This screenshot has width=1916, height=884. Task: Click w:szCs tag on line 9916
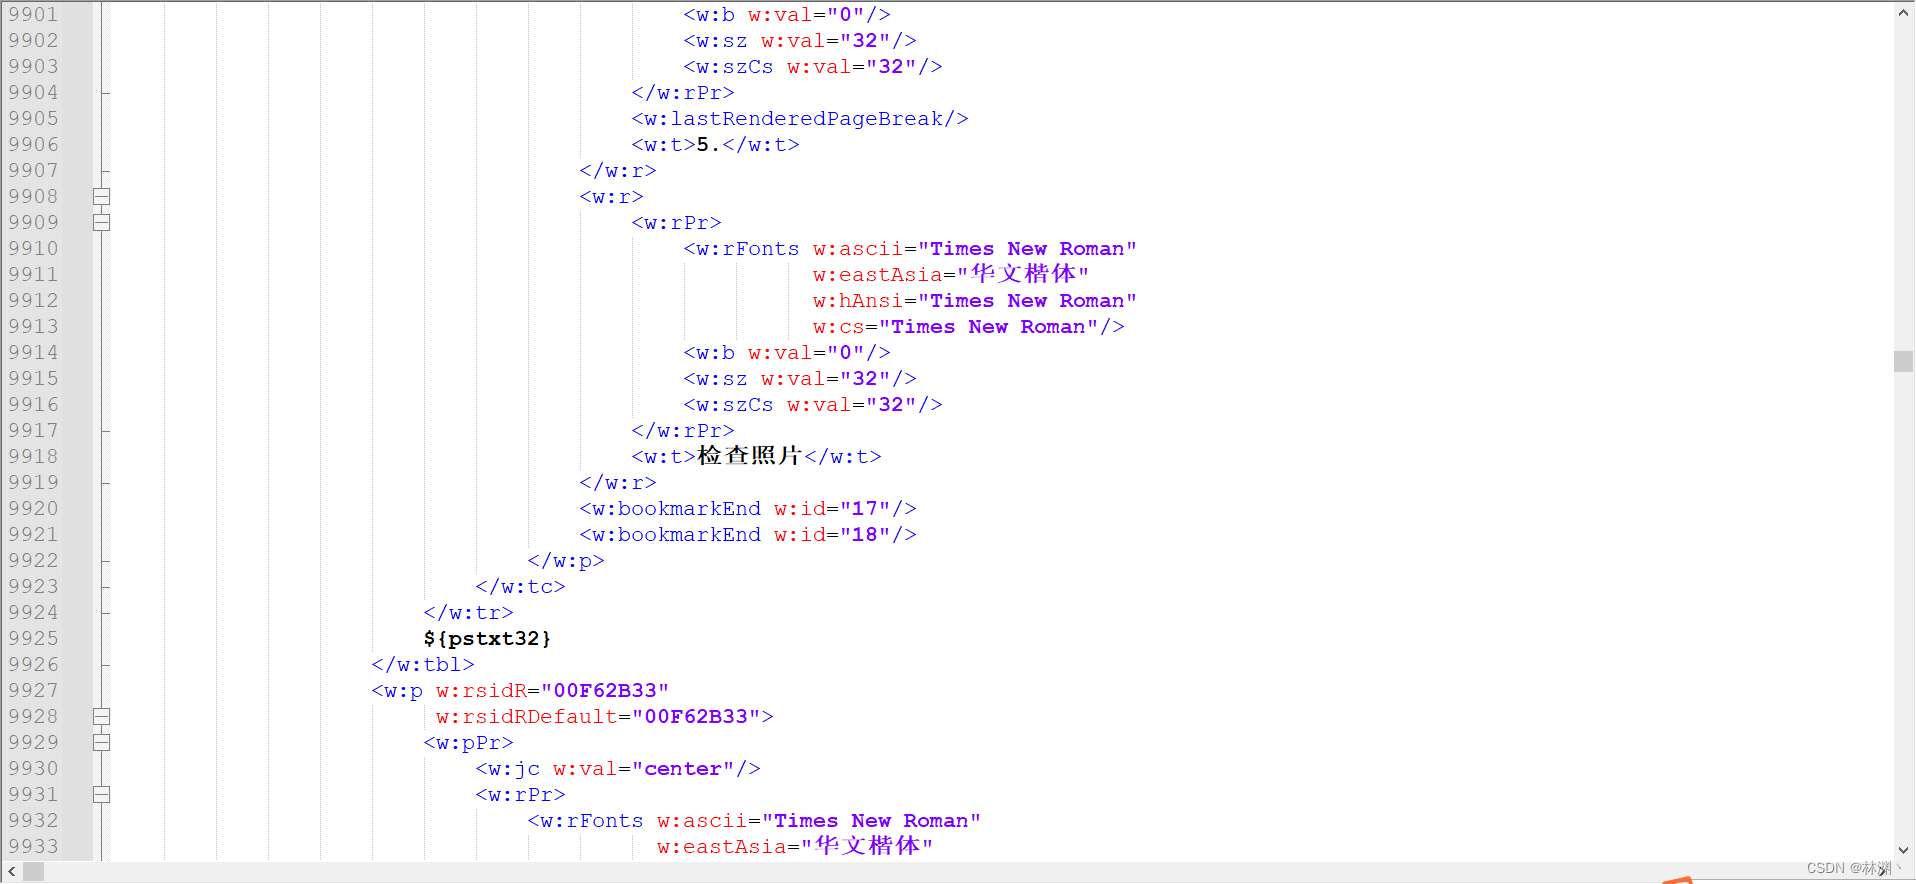813,405
